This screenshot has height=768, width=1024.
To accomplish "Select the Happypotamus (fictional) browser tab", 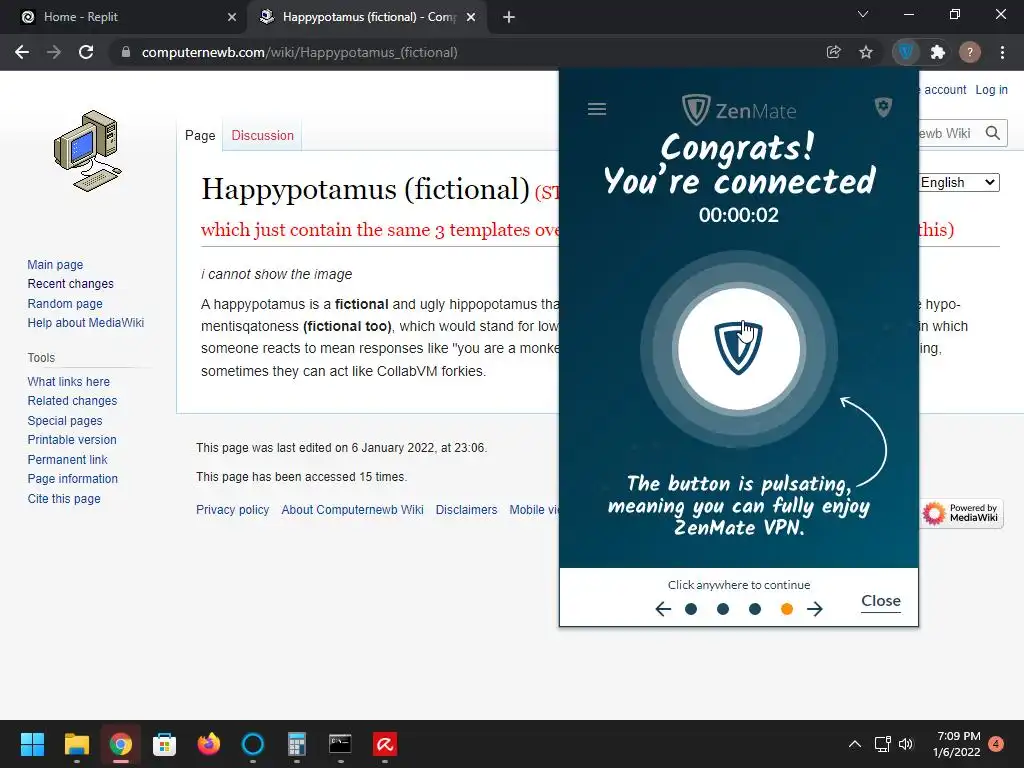I will (x=367, y=17).
